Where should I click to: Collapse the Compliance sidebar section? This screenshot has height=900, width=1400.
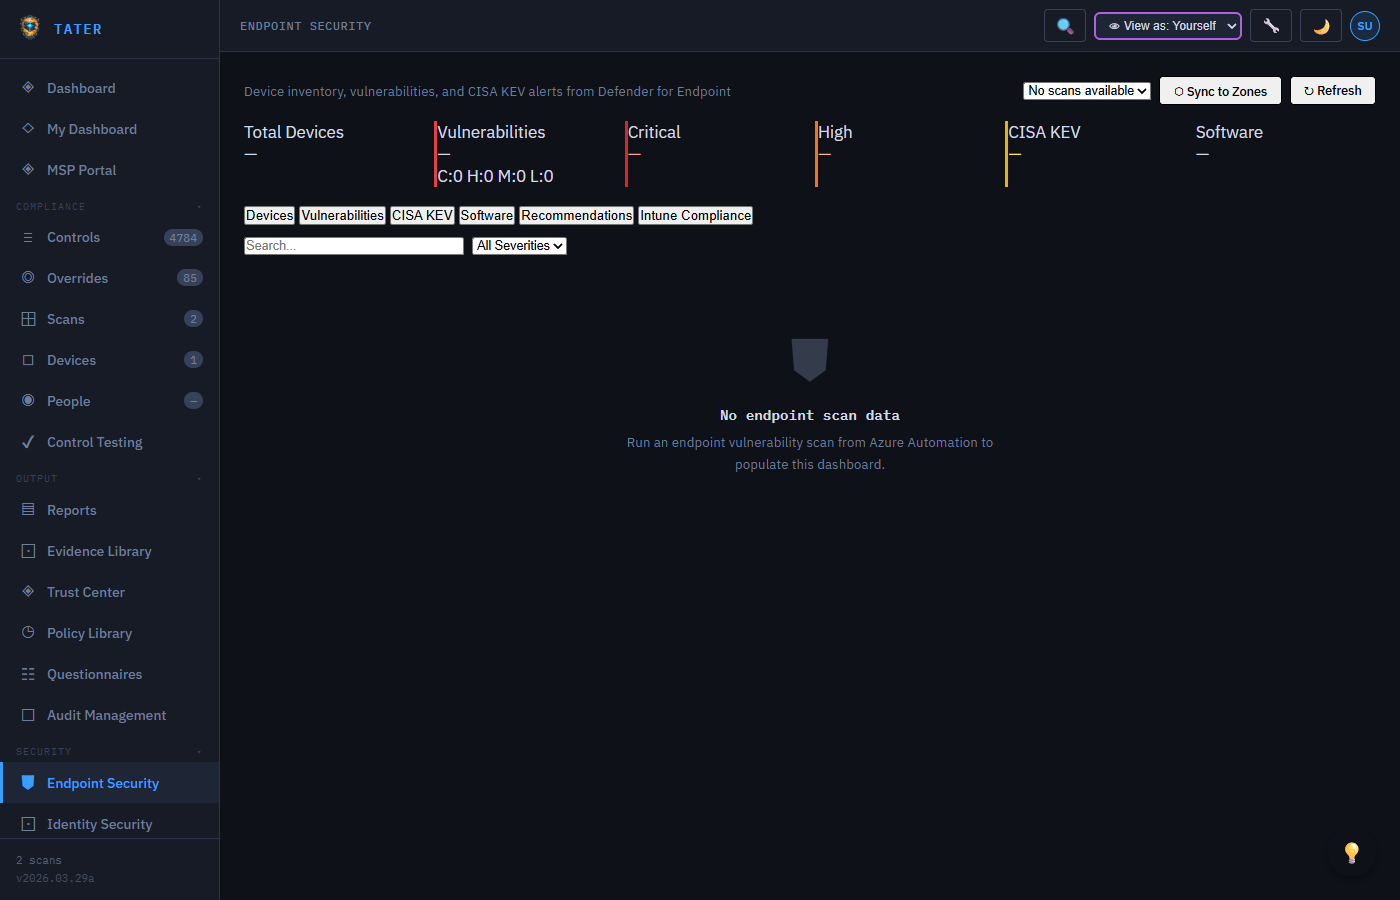click(x=110, y=207)
